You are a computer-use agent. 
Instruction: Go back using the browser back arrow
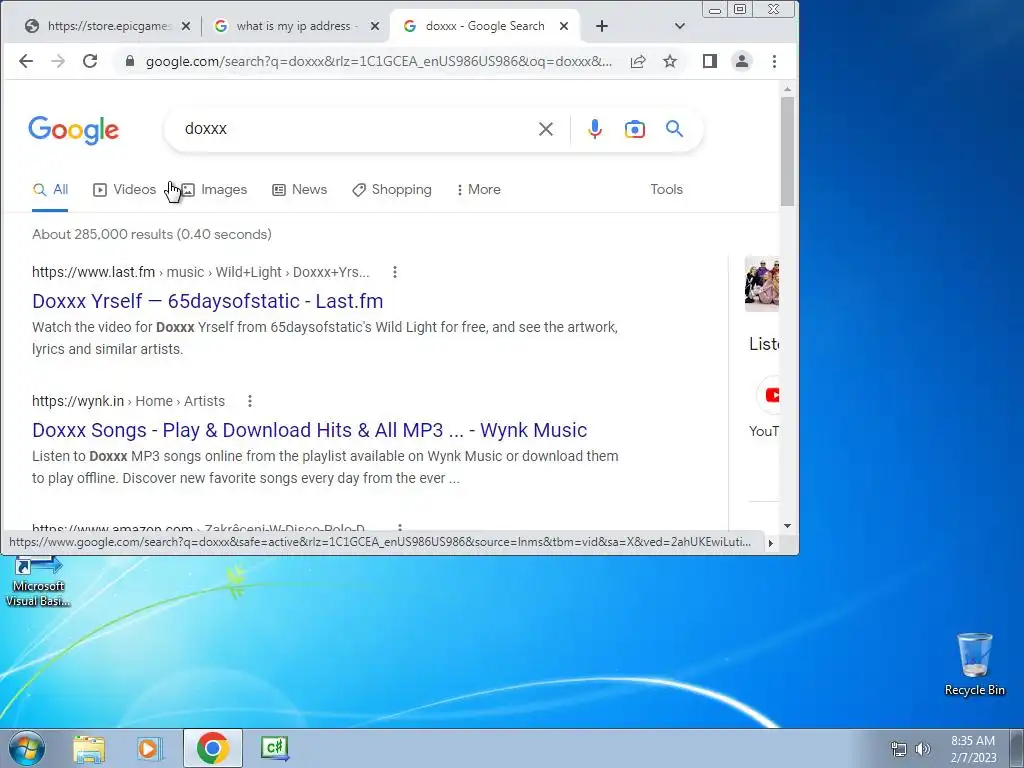(26, 61)
